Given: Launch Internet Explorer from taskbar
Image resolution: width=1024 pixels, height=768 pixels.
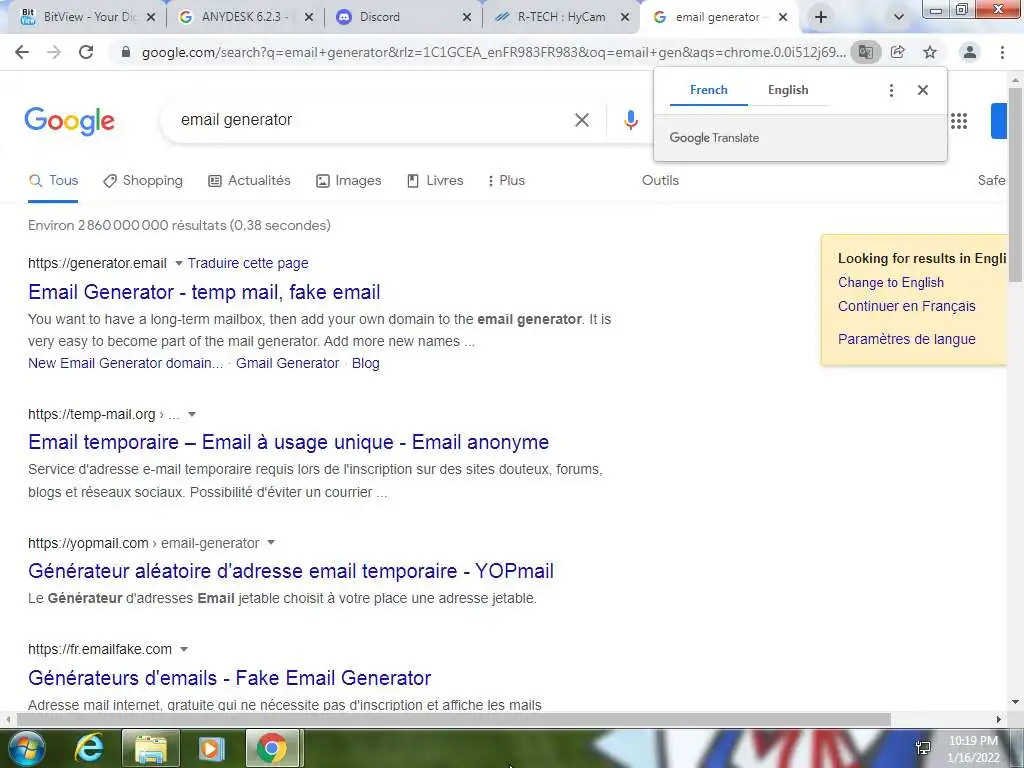Looking at the screenshot, I should (89, 748).
